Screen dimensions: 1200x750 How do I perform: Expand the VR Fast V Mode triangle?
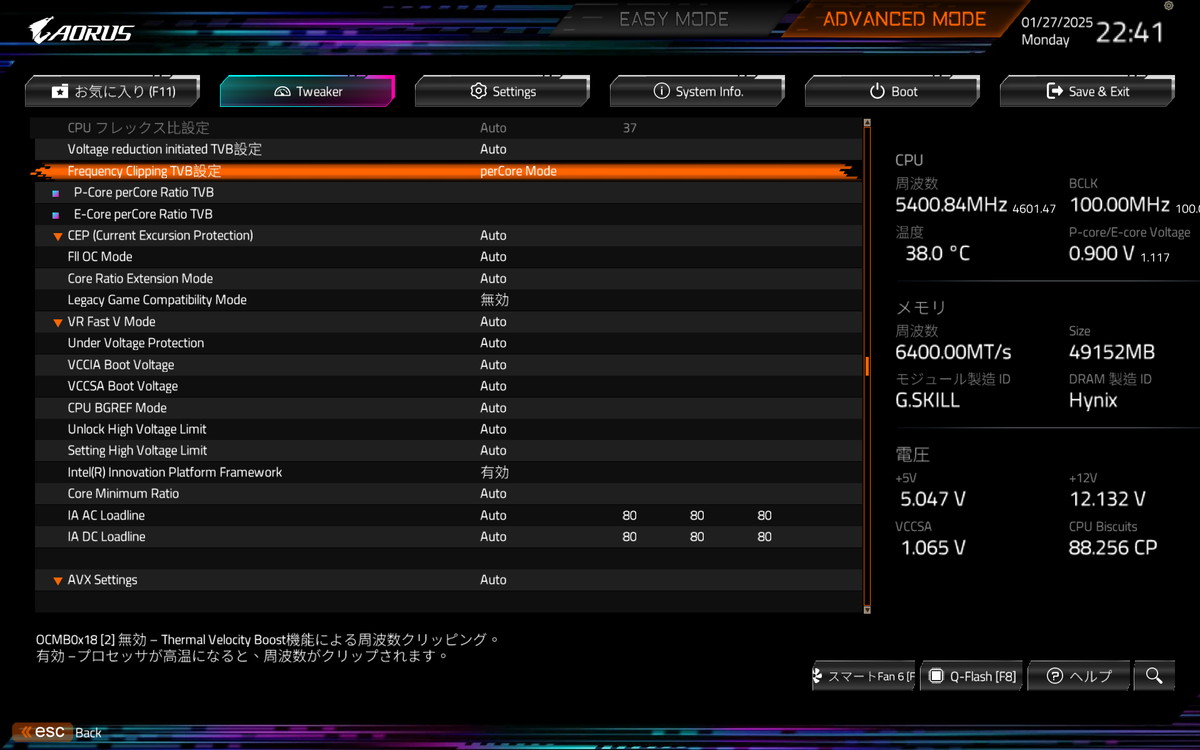tap(58, 322)
